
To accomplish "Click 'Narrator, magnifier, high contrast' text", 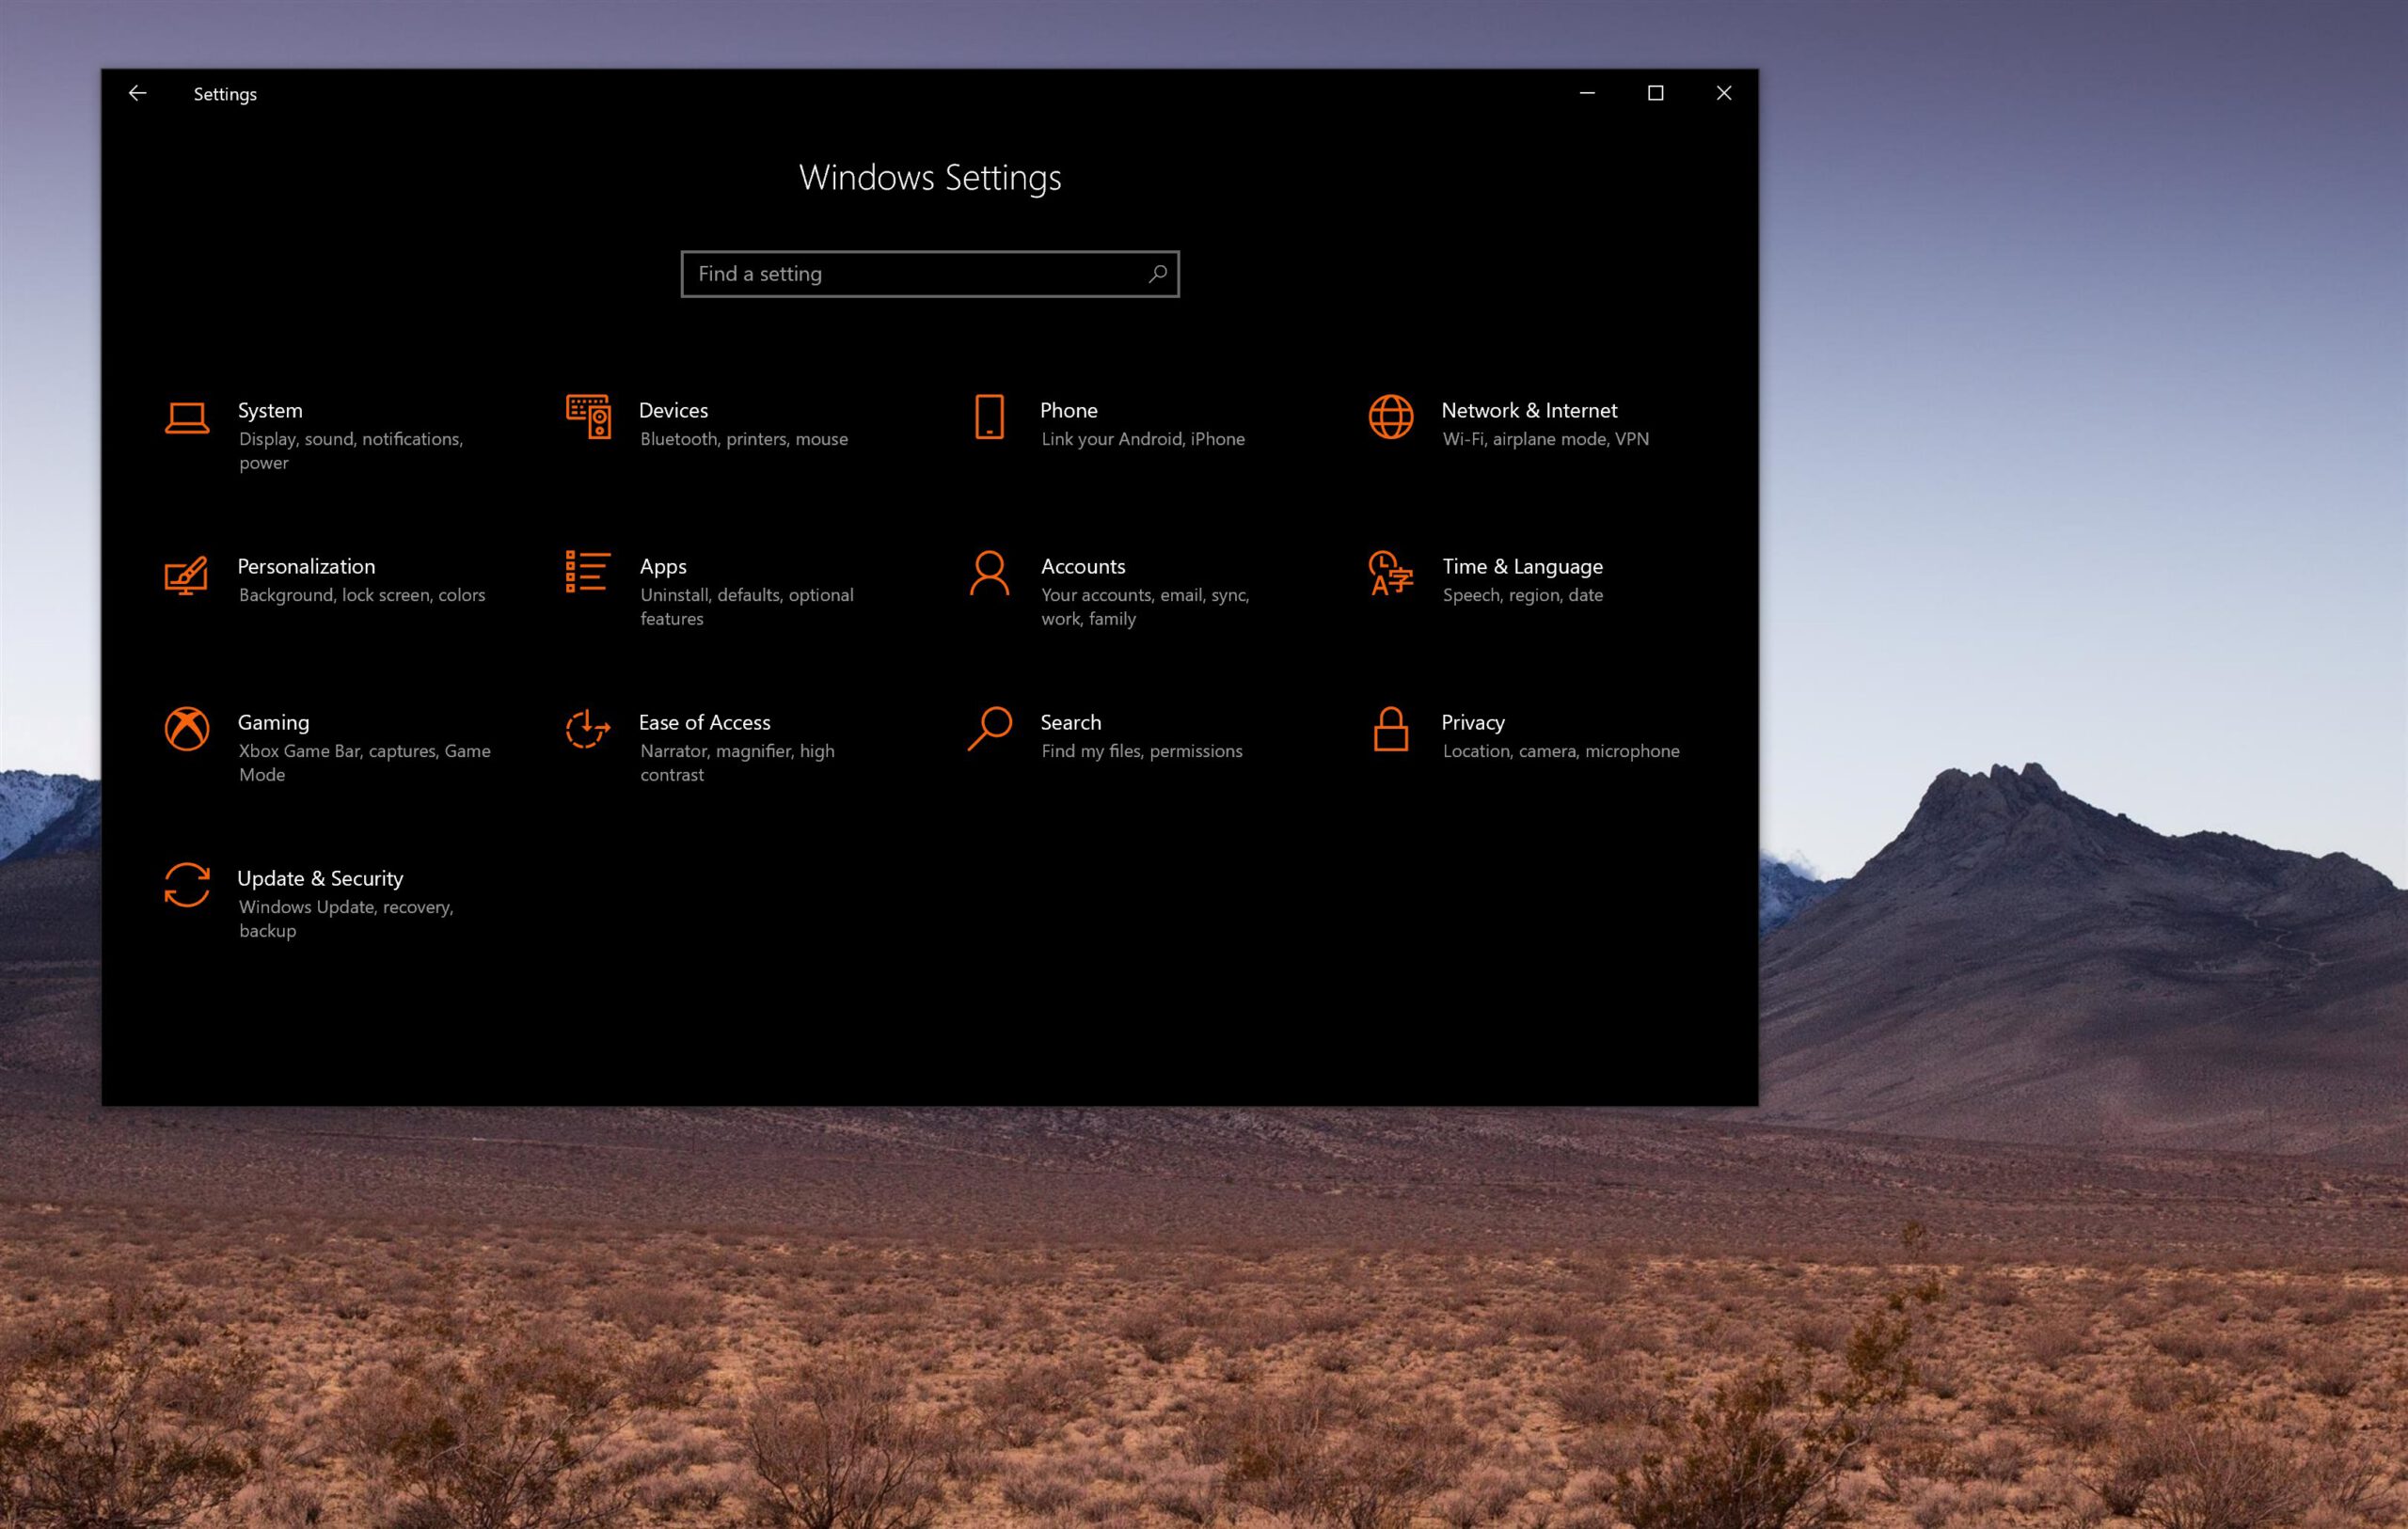I will tap(737, 763).
